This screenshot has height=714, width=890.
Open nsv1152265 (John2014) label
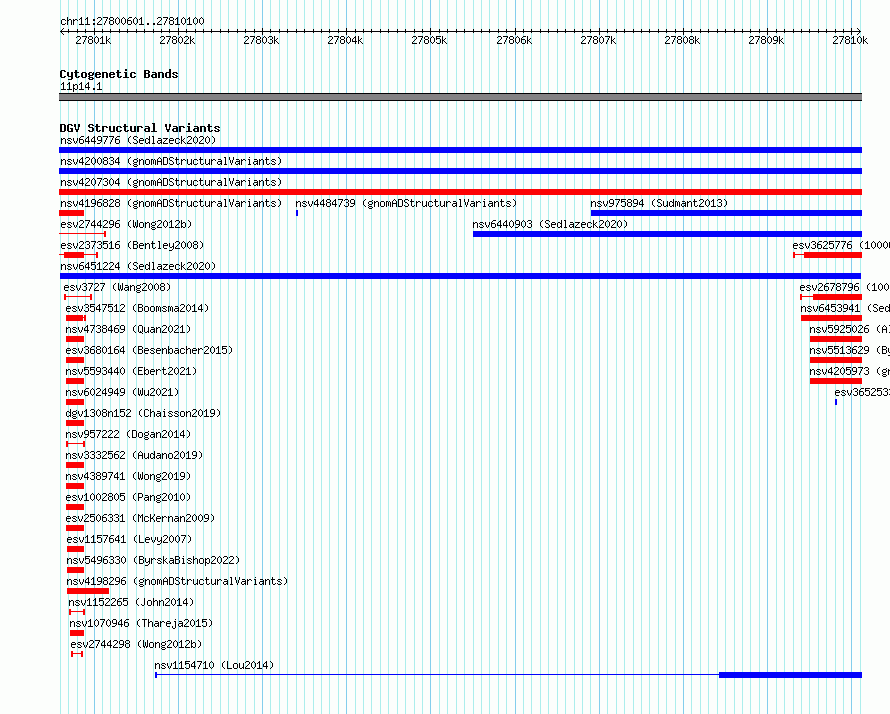click(x=131, y=602)
